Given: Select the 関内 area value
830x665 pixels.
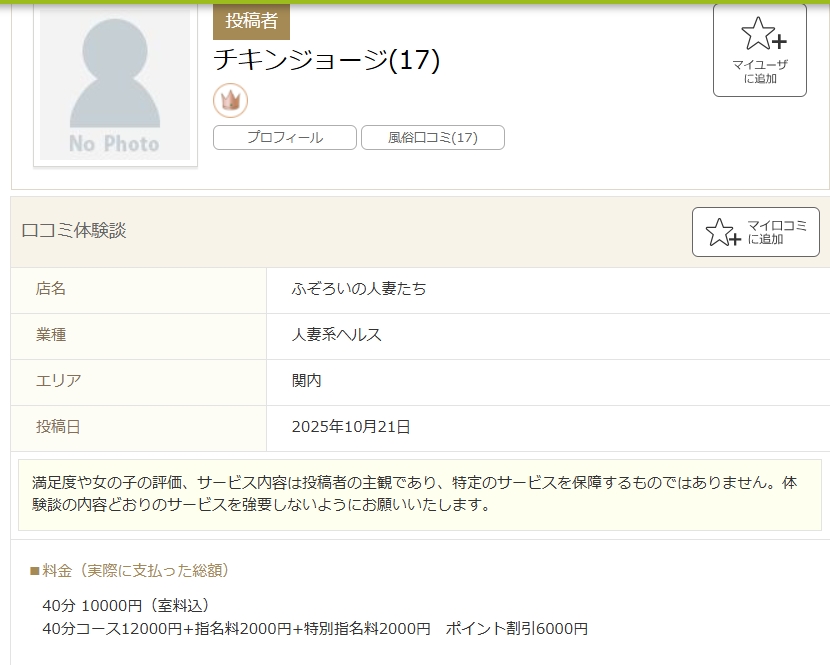Looking at the screenshot, I should click(x=307, y=381).
